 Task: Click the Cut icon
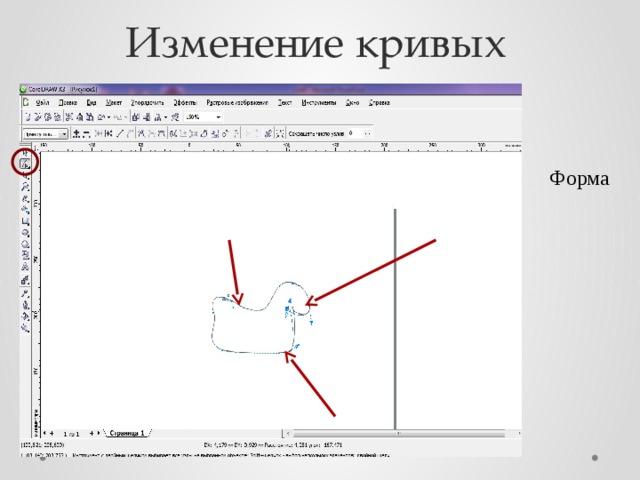pyautogui.click(x=69, y=117)
